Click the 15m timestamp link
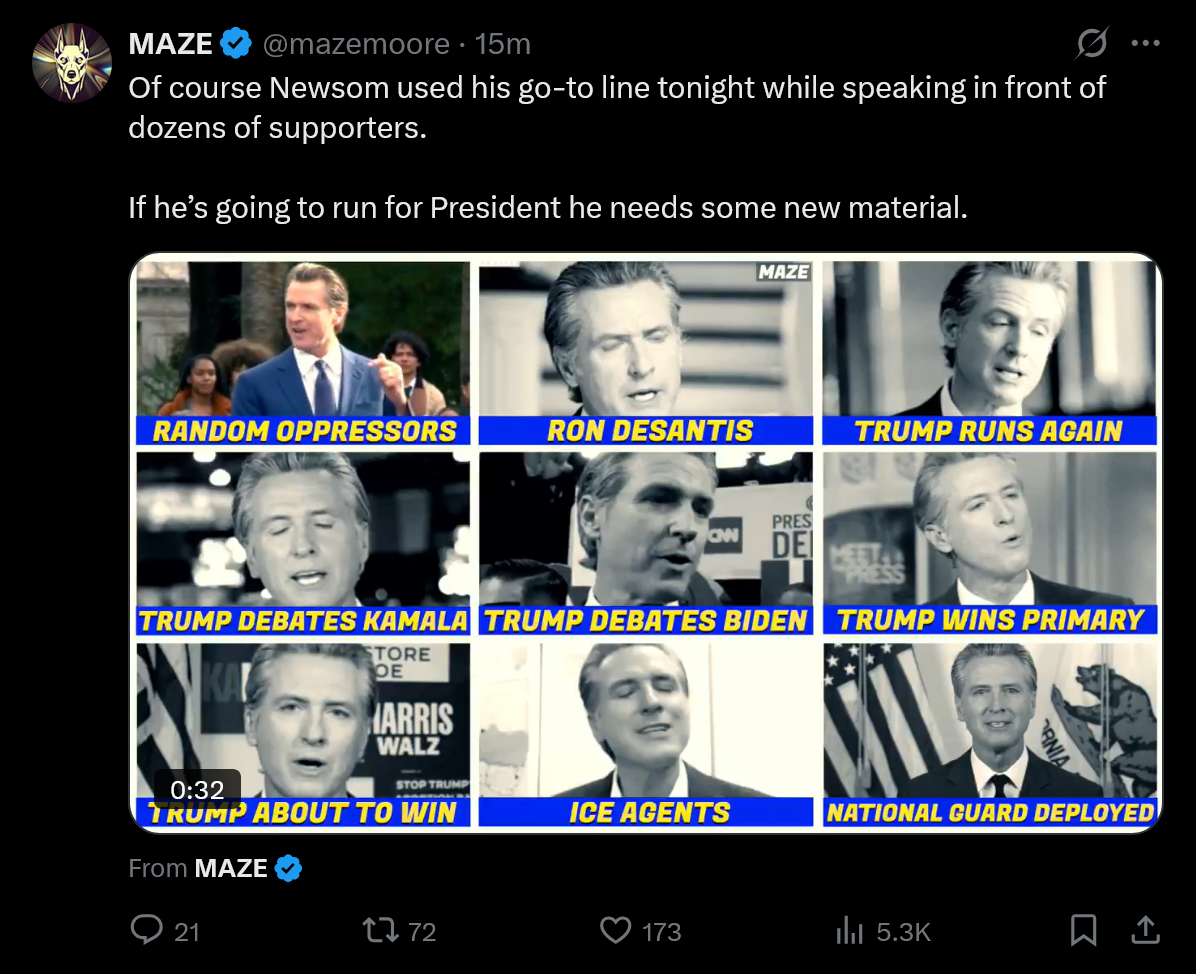 (503, 44)
